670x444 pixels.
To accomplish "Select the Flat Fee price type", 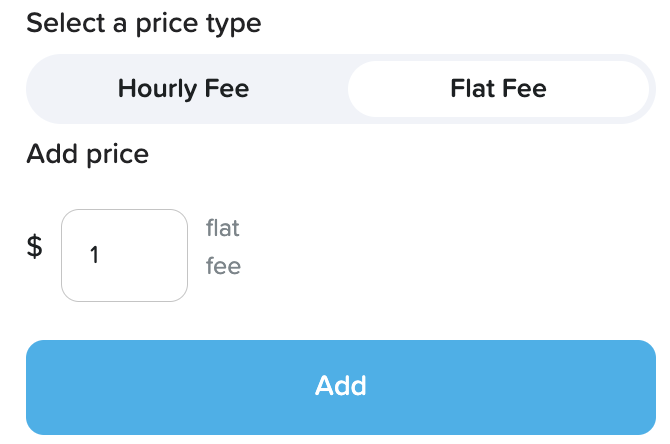I will [x=498, y=89].
